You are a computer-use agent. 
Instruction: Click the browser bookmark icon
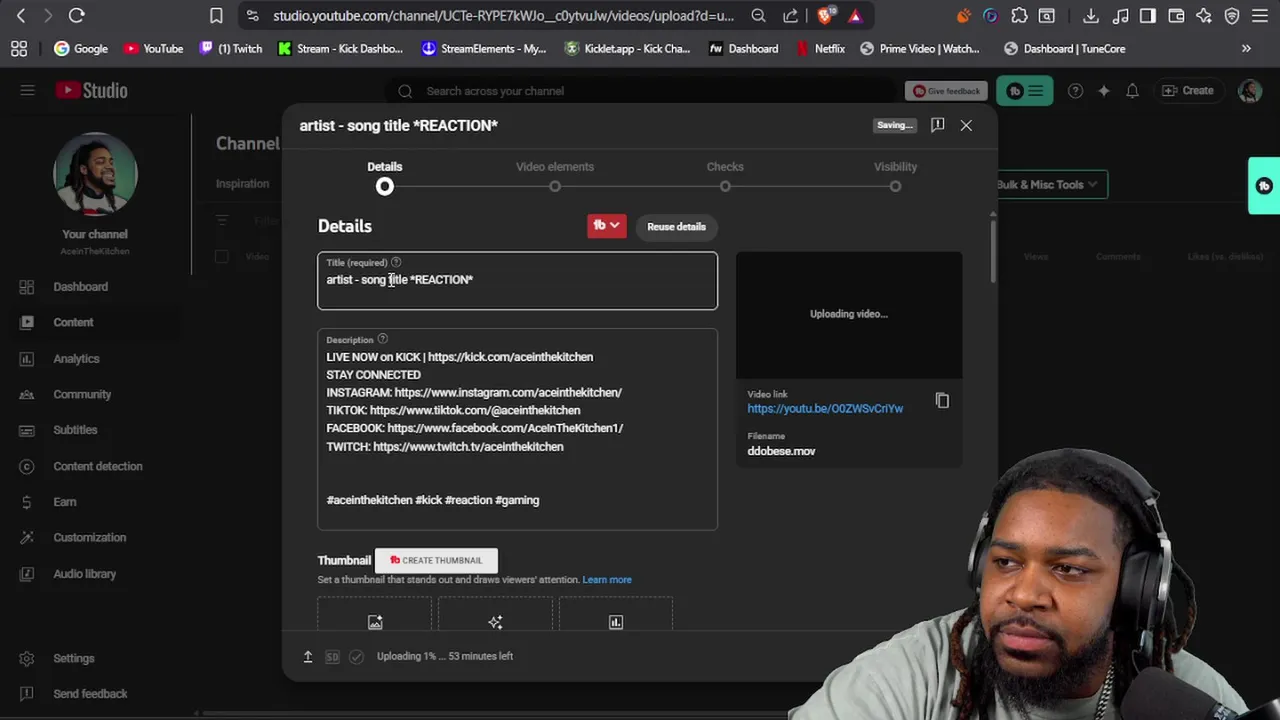(216, 15)
